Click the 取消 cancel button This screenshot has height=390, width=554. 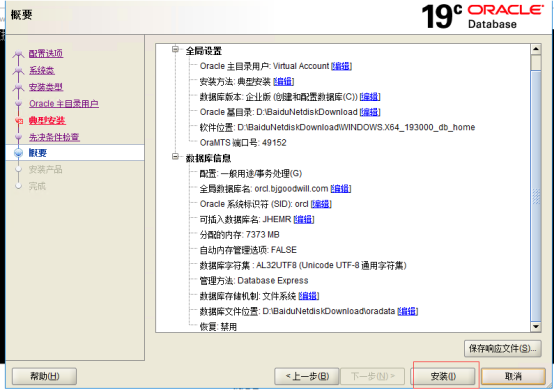[x=513, y=376]
